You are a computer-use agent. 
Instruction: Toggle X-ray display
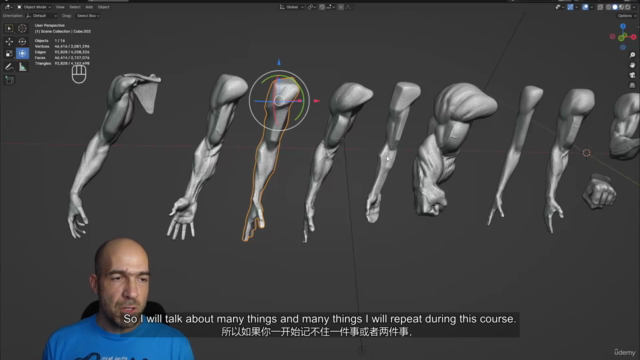600,7
